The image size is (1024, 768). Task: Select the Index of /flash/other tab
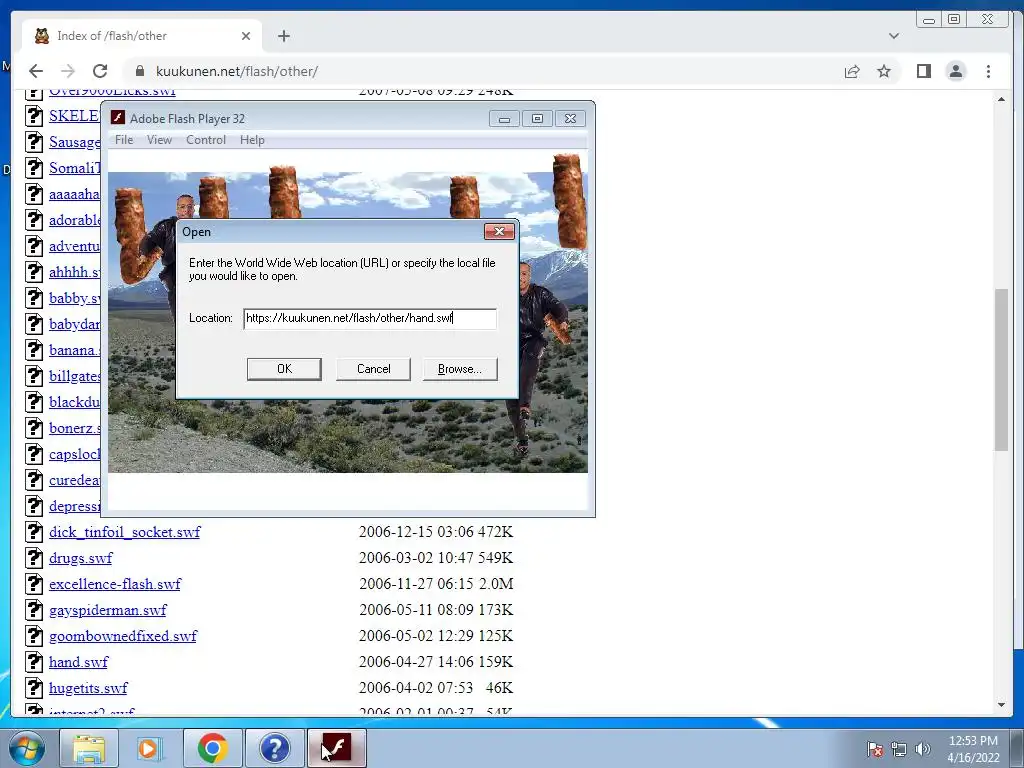coord(142,36)
